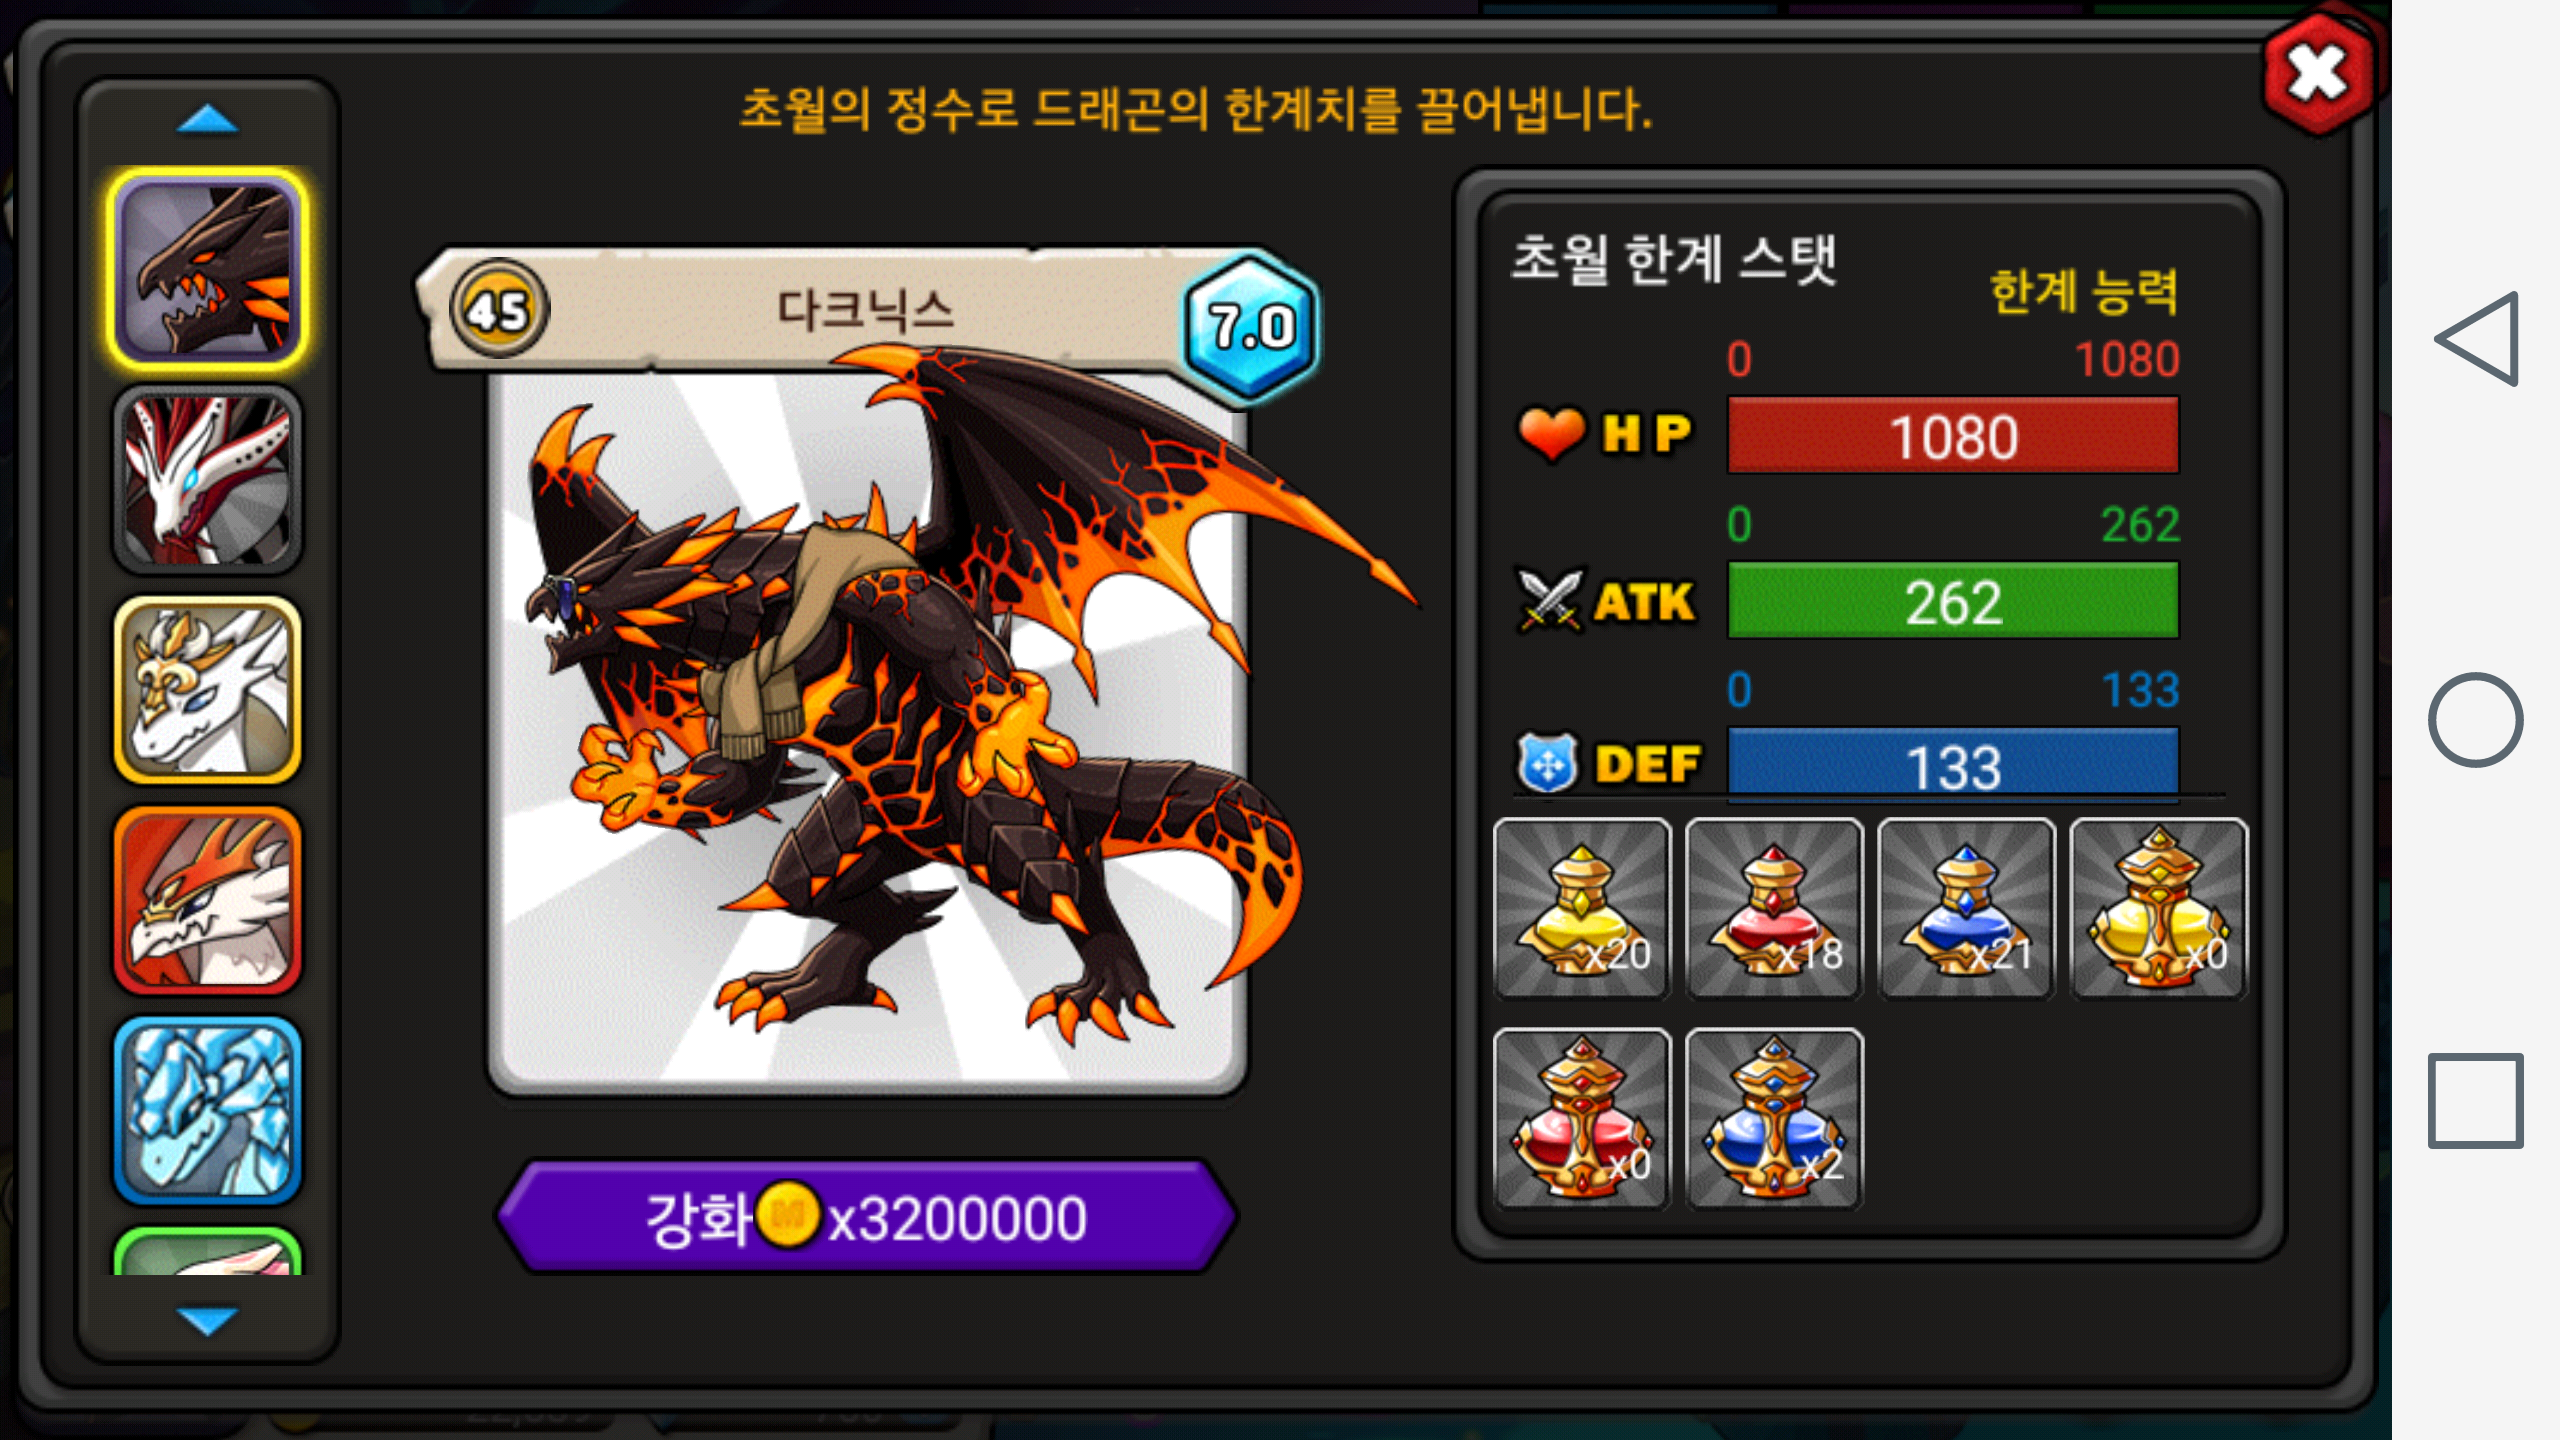Select the blue essence potion x21

point(1966,908)
